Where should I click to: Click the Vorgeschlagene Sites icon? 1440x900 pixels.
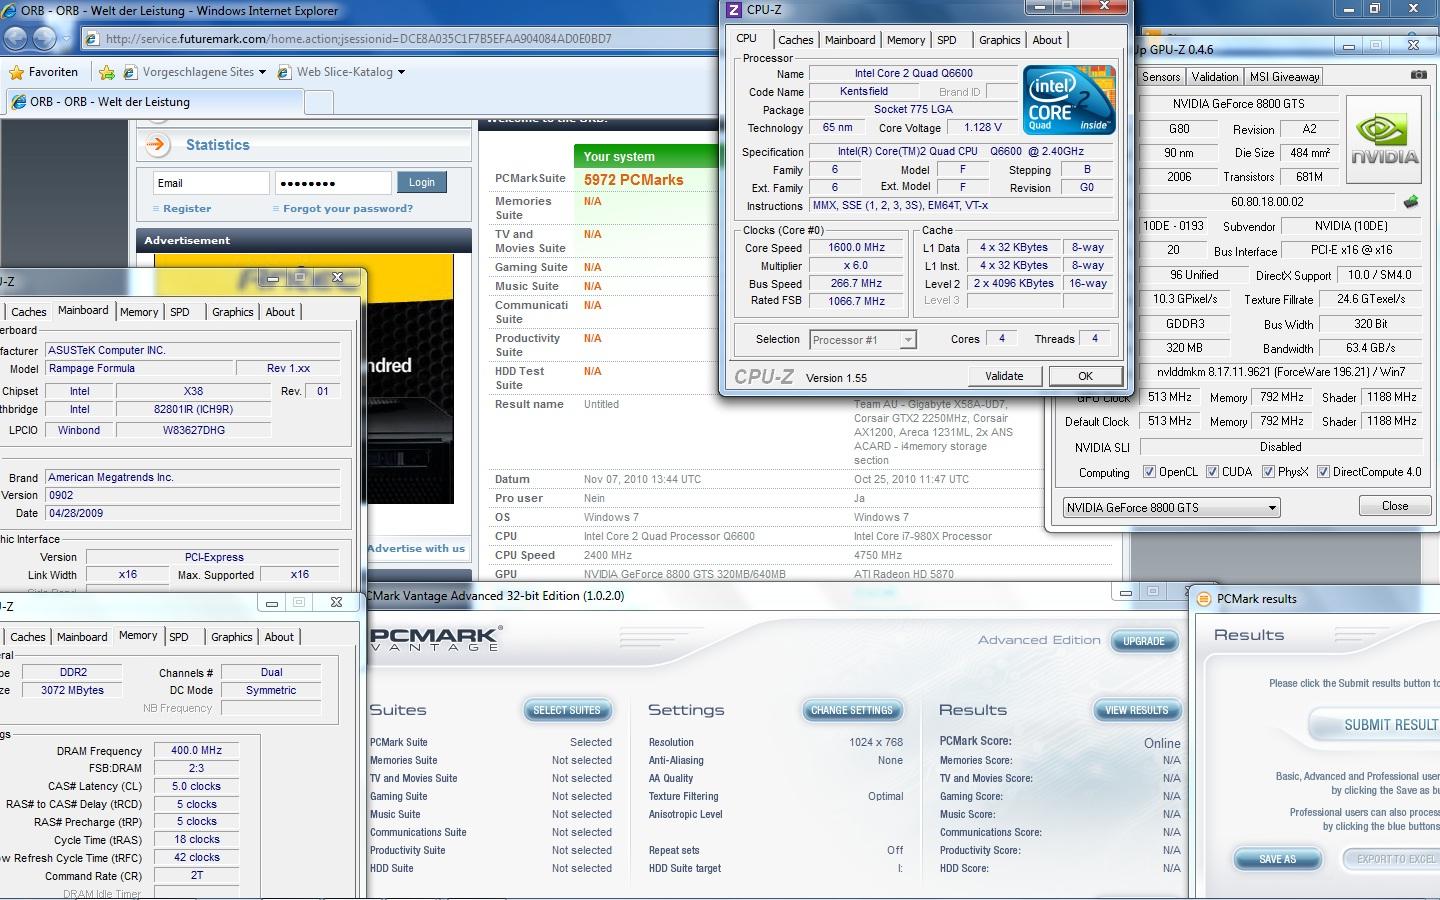(130, 72)
